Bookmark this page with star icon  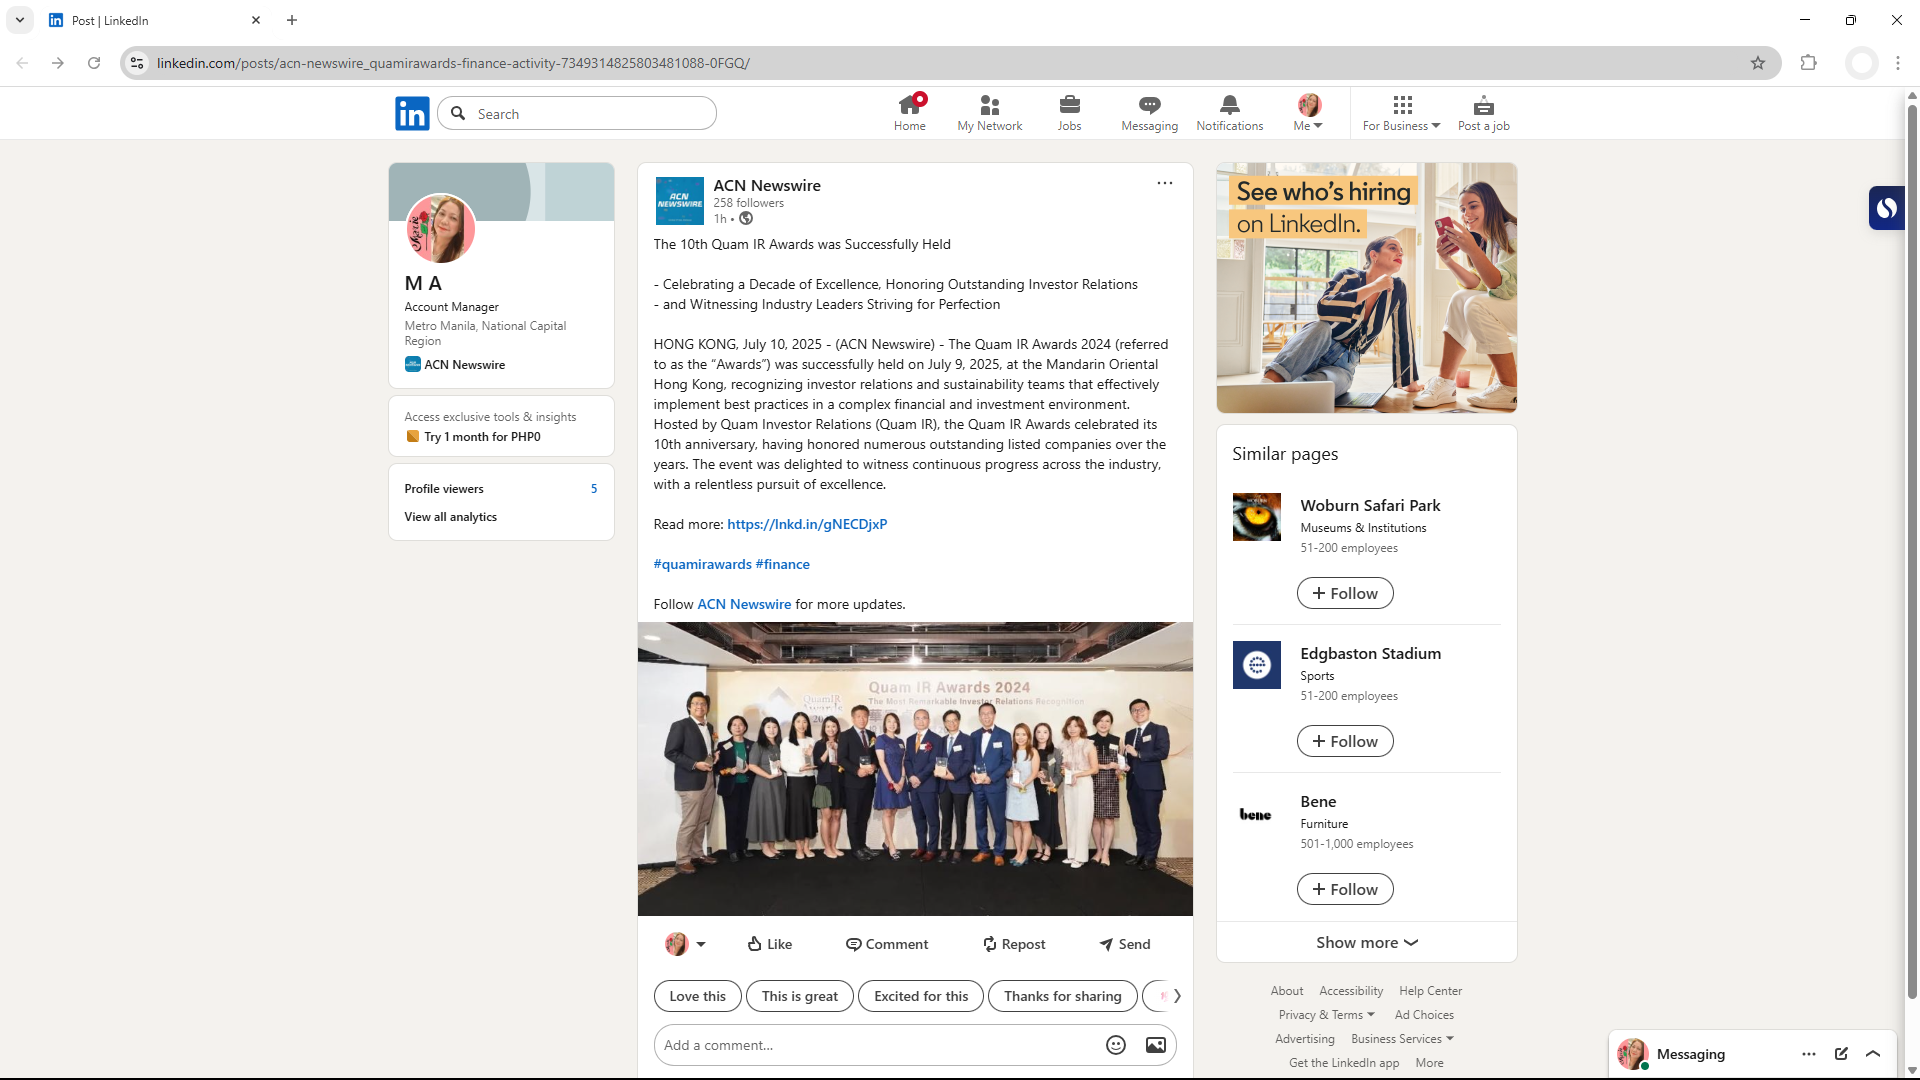pos(1758,63)
